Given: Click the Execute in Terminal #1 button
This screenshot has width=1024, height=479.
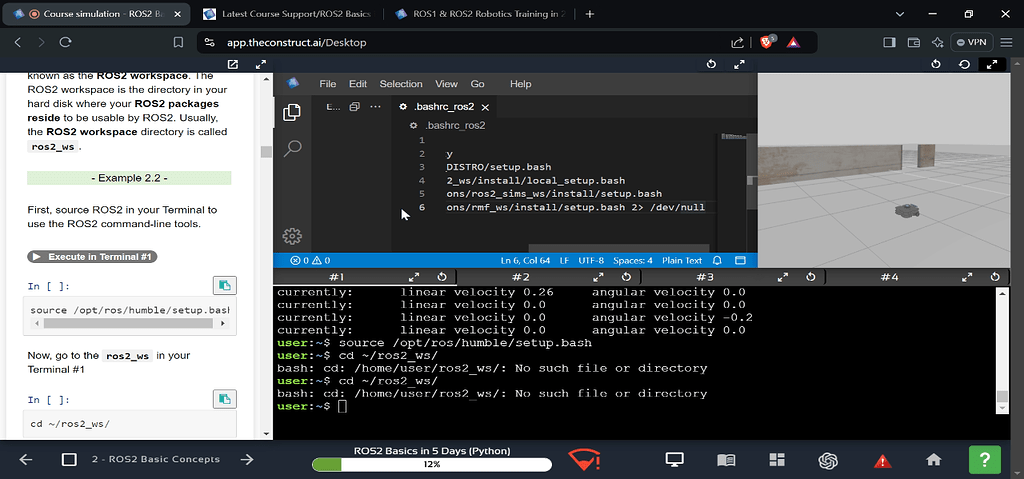Looking at the screenshot, I should pos(92,257).
